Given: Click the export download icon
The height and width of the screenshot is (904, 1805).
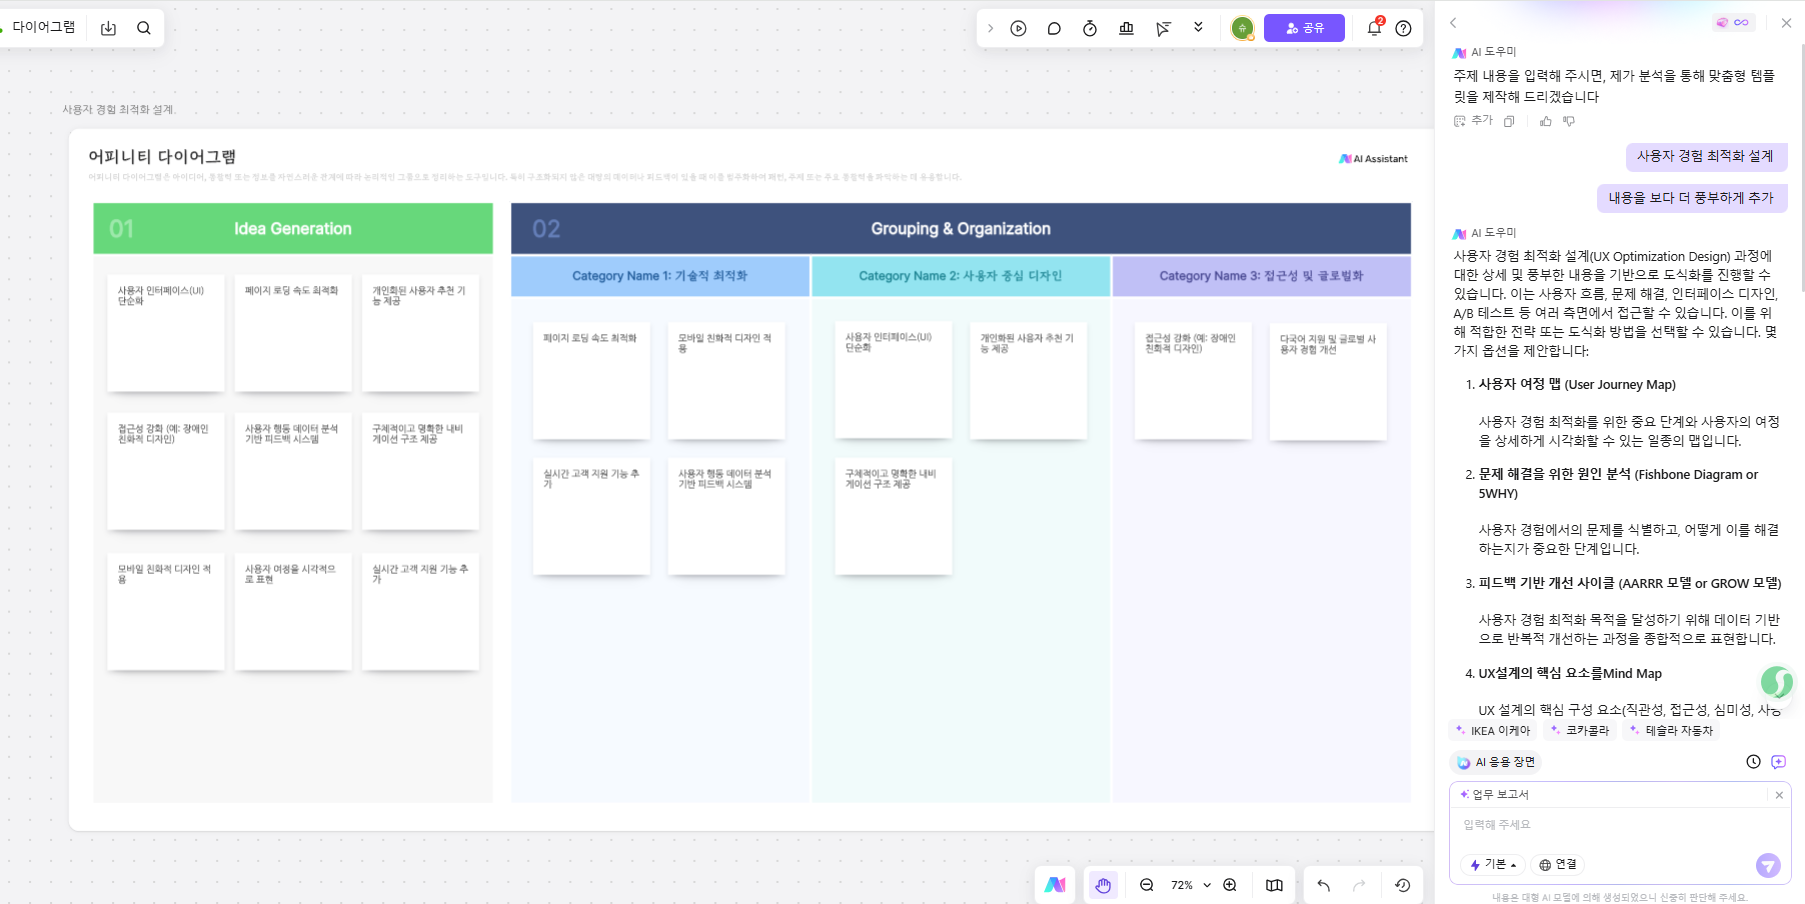Looking at the screenshot, I should [108, 28].
